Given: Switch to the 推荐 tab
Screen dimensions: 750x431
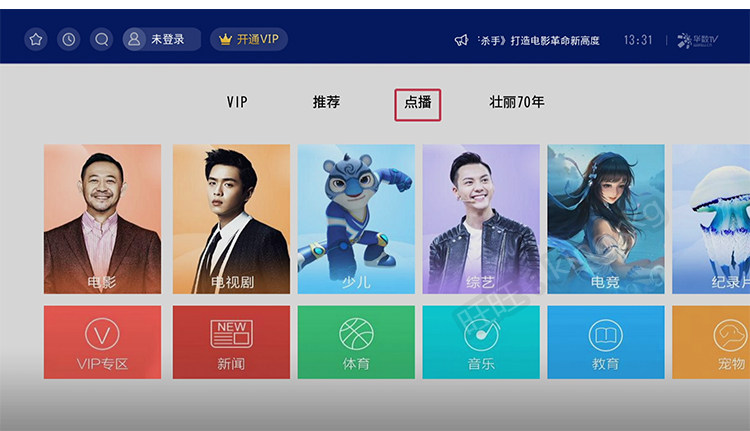Looking at the screenshot, I should pyautogui.click(x=326, y=102).
